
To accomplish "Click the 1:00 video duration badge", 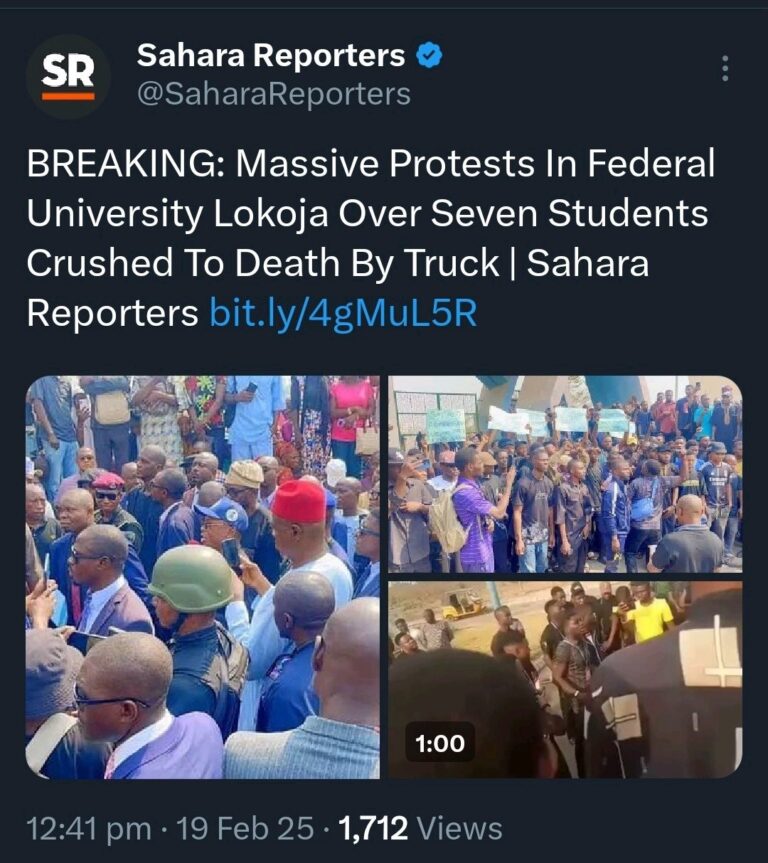I will click(x=440, y=743).
